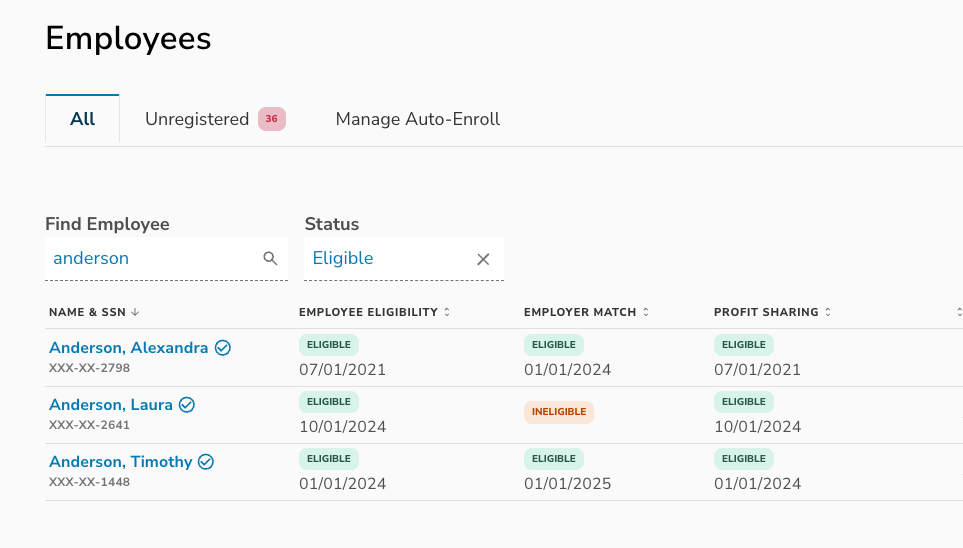Sort by Profit Sharing column
The height and width of the screenshot is (548, 963).
click(x=828, y=312)
